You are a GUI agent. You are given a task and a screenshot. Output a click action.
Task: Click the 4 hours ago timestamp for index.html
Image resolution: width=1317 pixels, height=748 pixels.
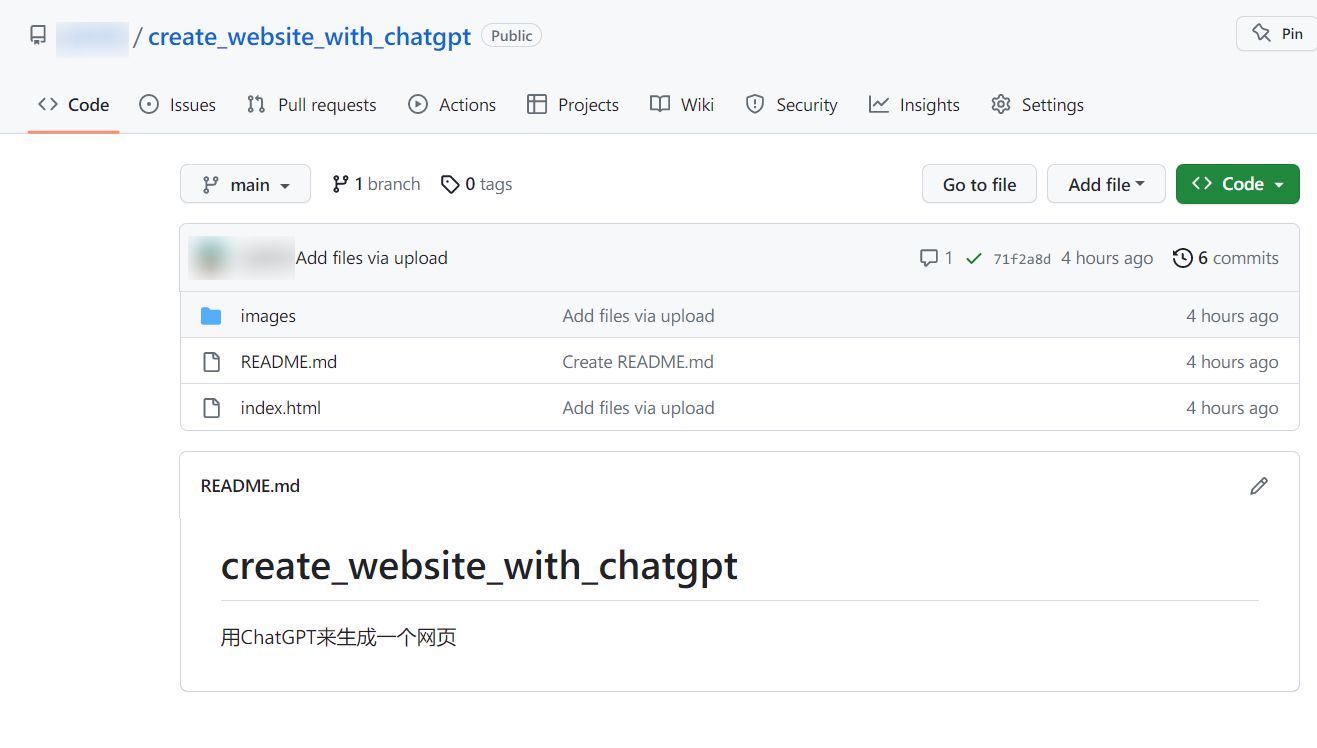pyautogui.click(x=1232, y=408)
